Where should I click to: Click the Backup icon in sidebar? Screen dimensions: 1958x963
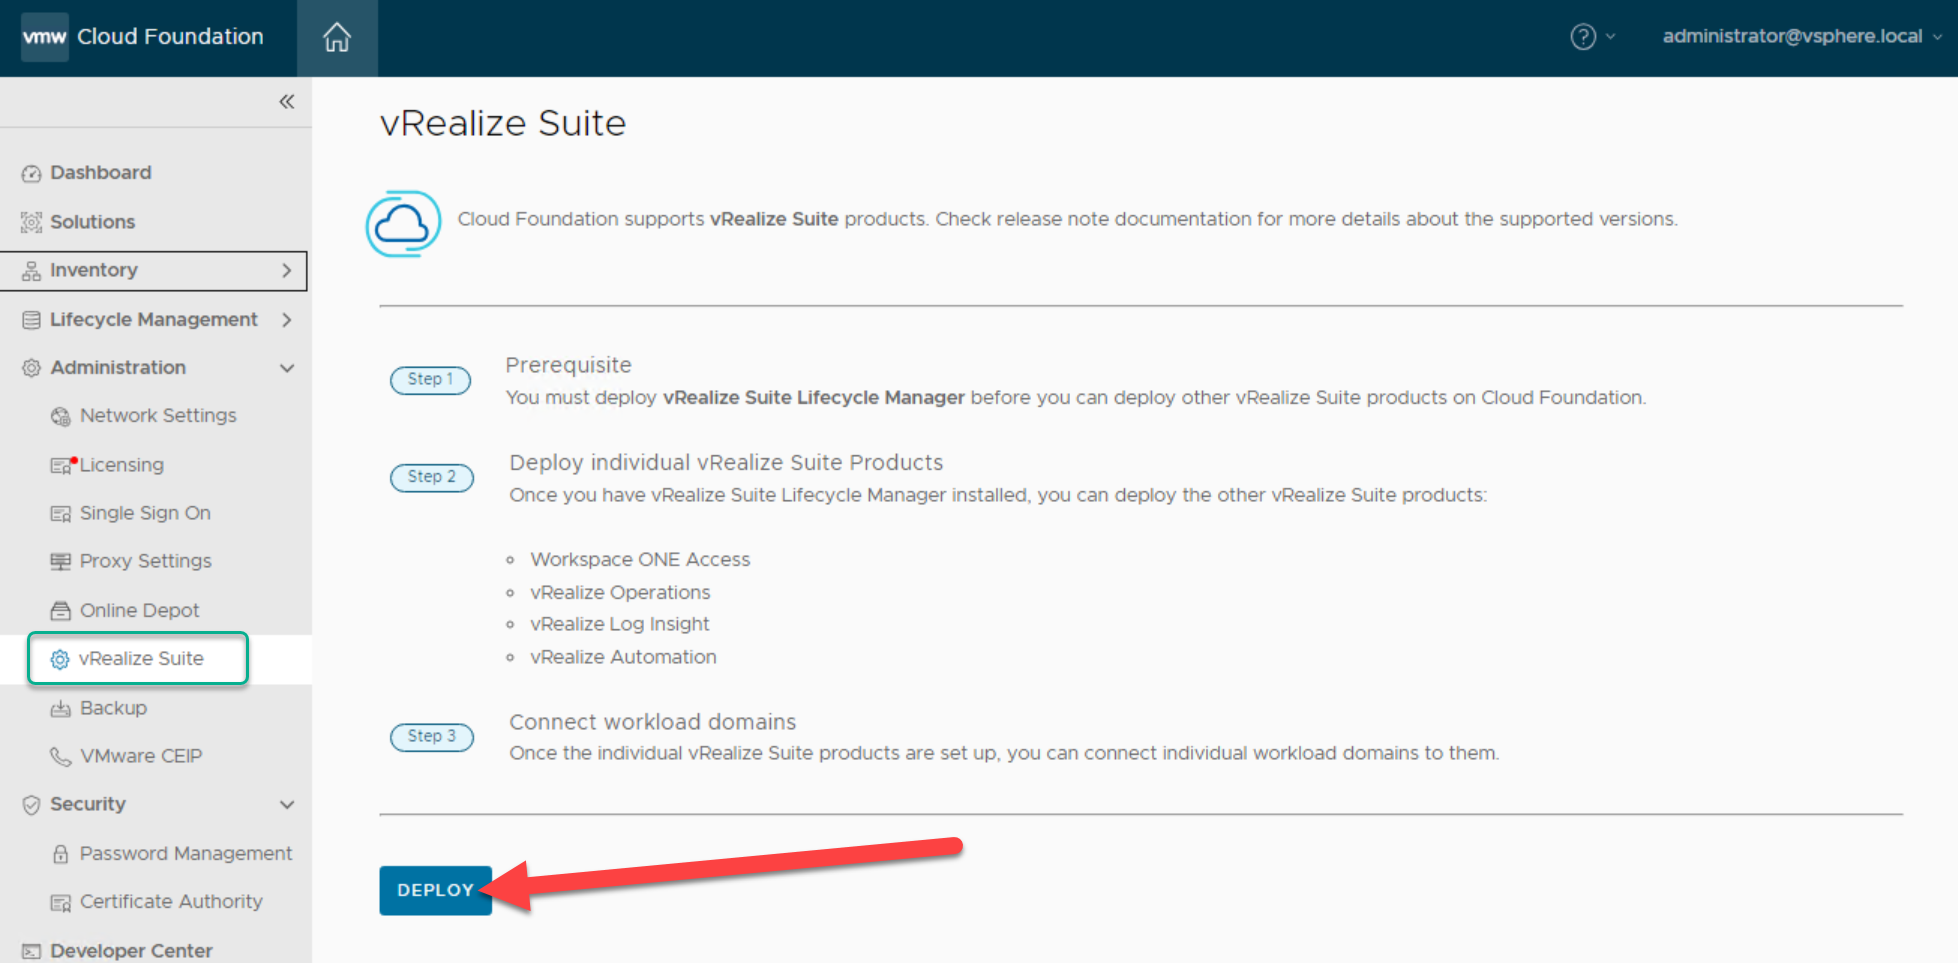coord(61,708)
